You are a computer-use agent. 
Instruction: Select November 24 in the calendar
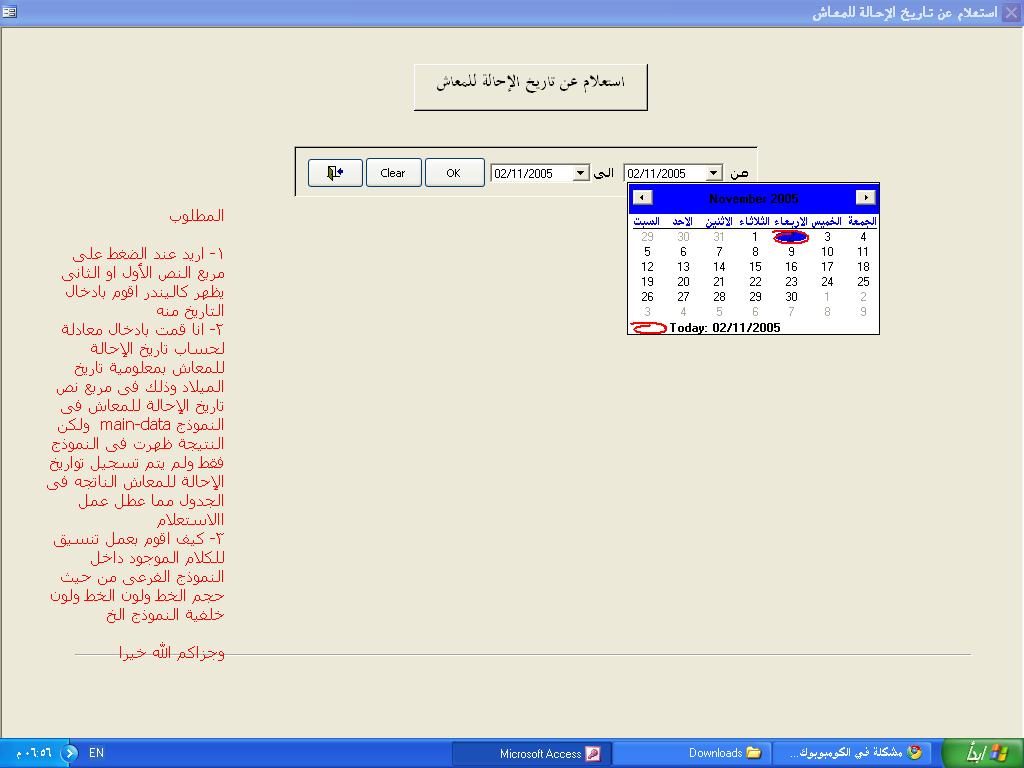[x=827, y=282]
